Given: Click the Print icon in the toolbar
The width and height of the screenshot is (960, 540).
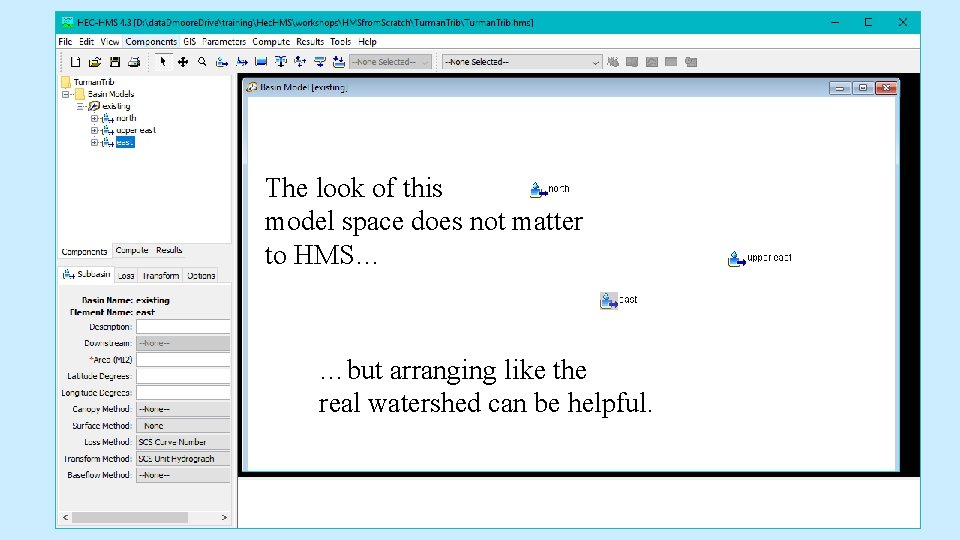Looking at the screenshot, I should pyautogui.click(x=134, y=62).
